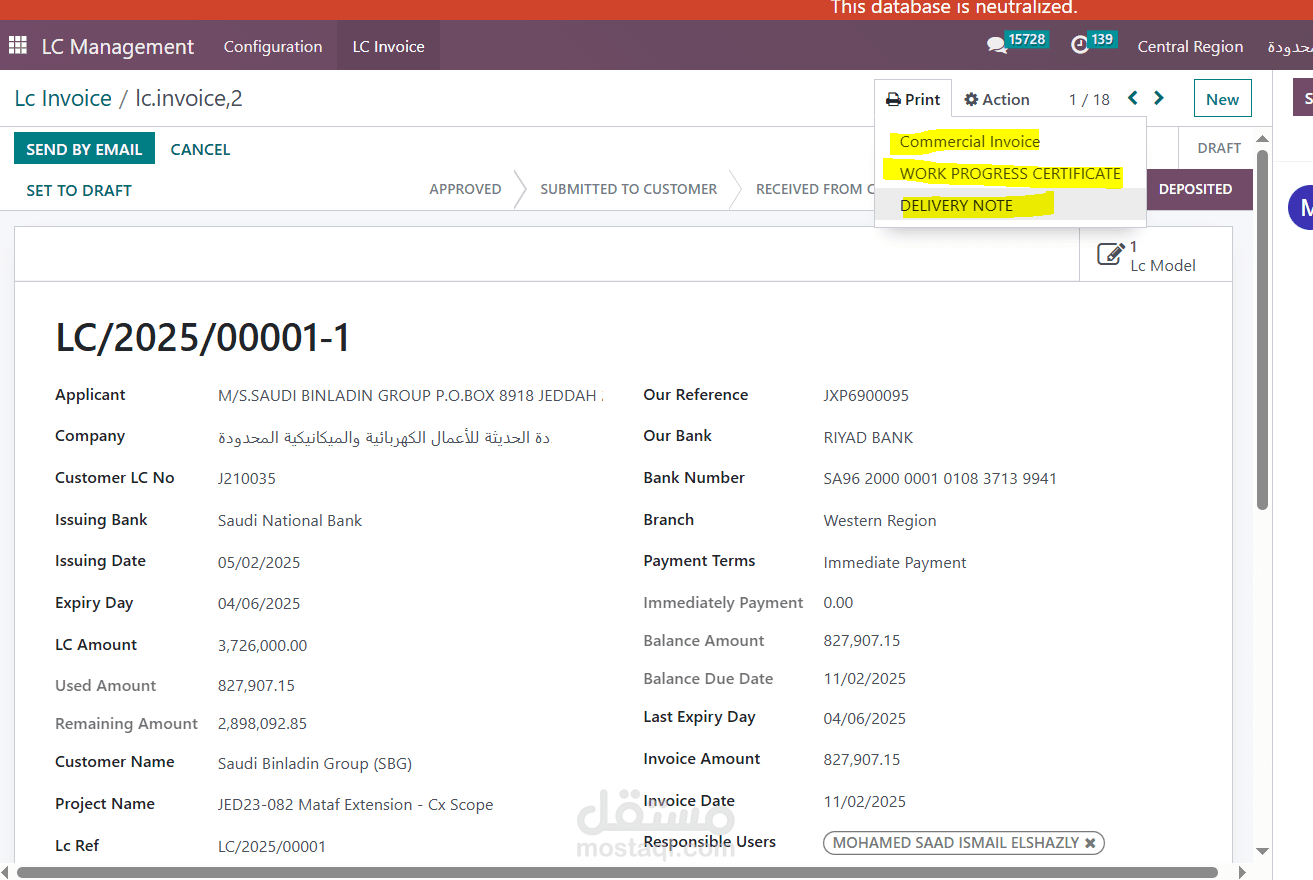Viewport: 1313px width, 880px height.
Task: Click the record title LC/2025/00001-1
Action: pos(203,338)
